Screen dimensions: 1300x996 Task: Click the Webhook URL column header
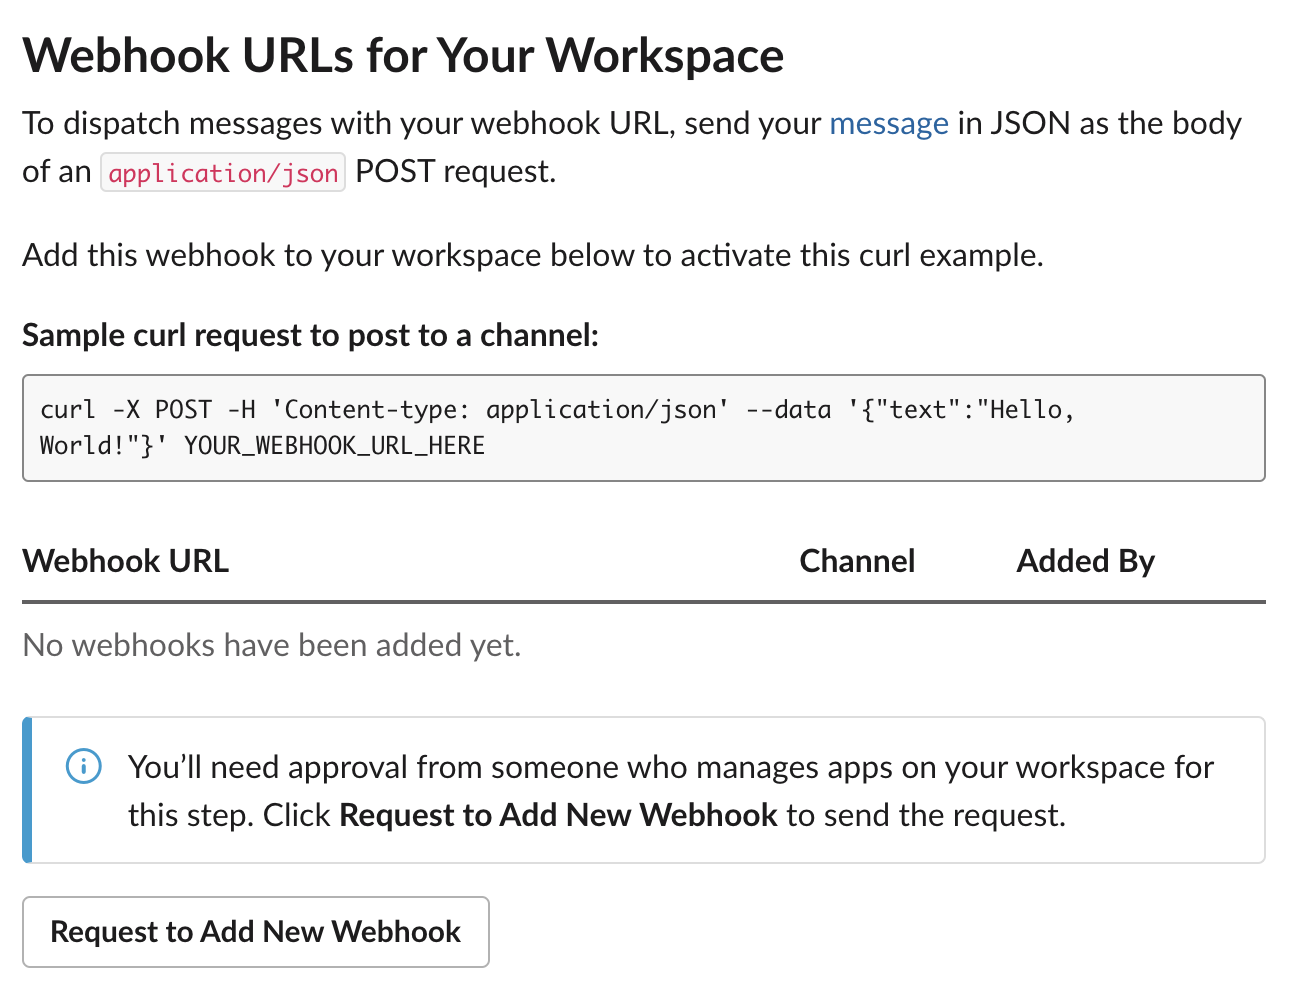[126, 561]
